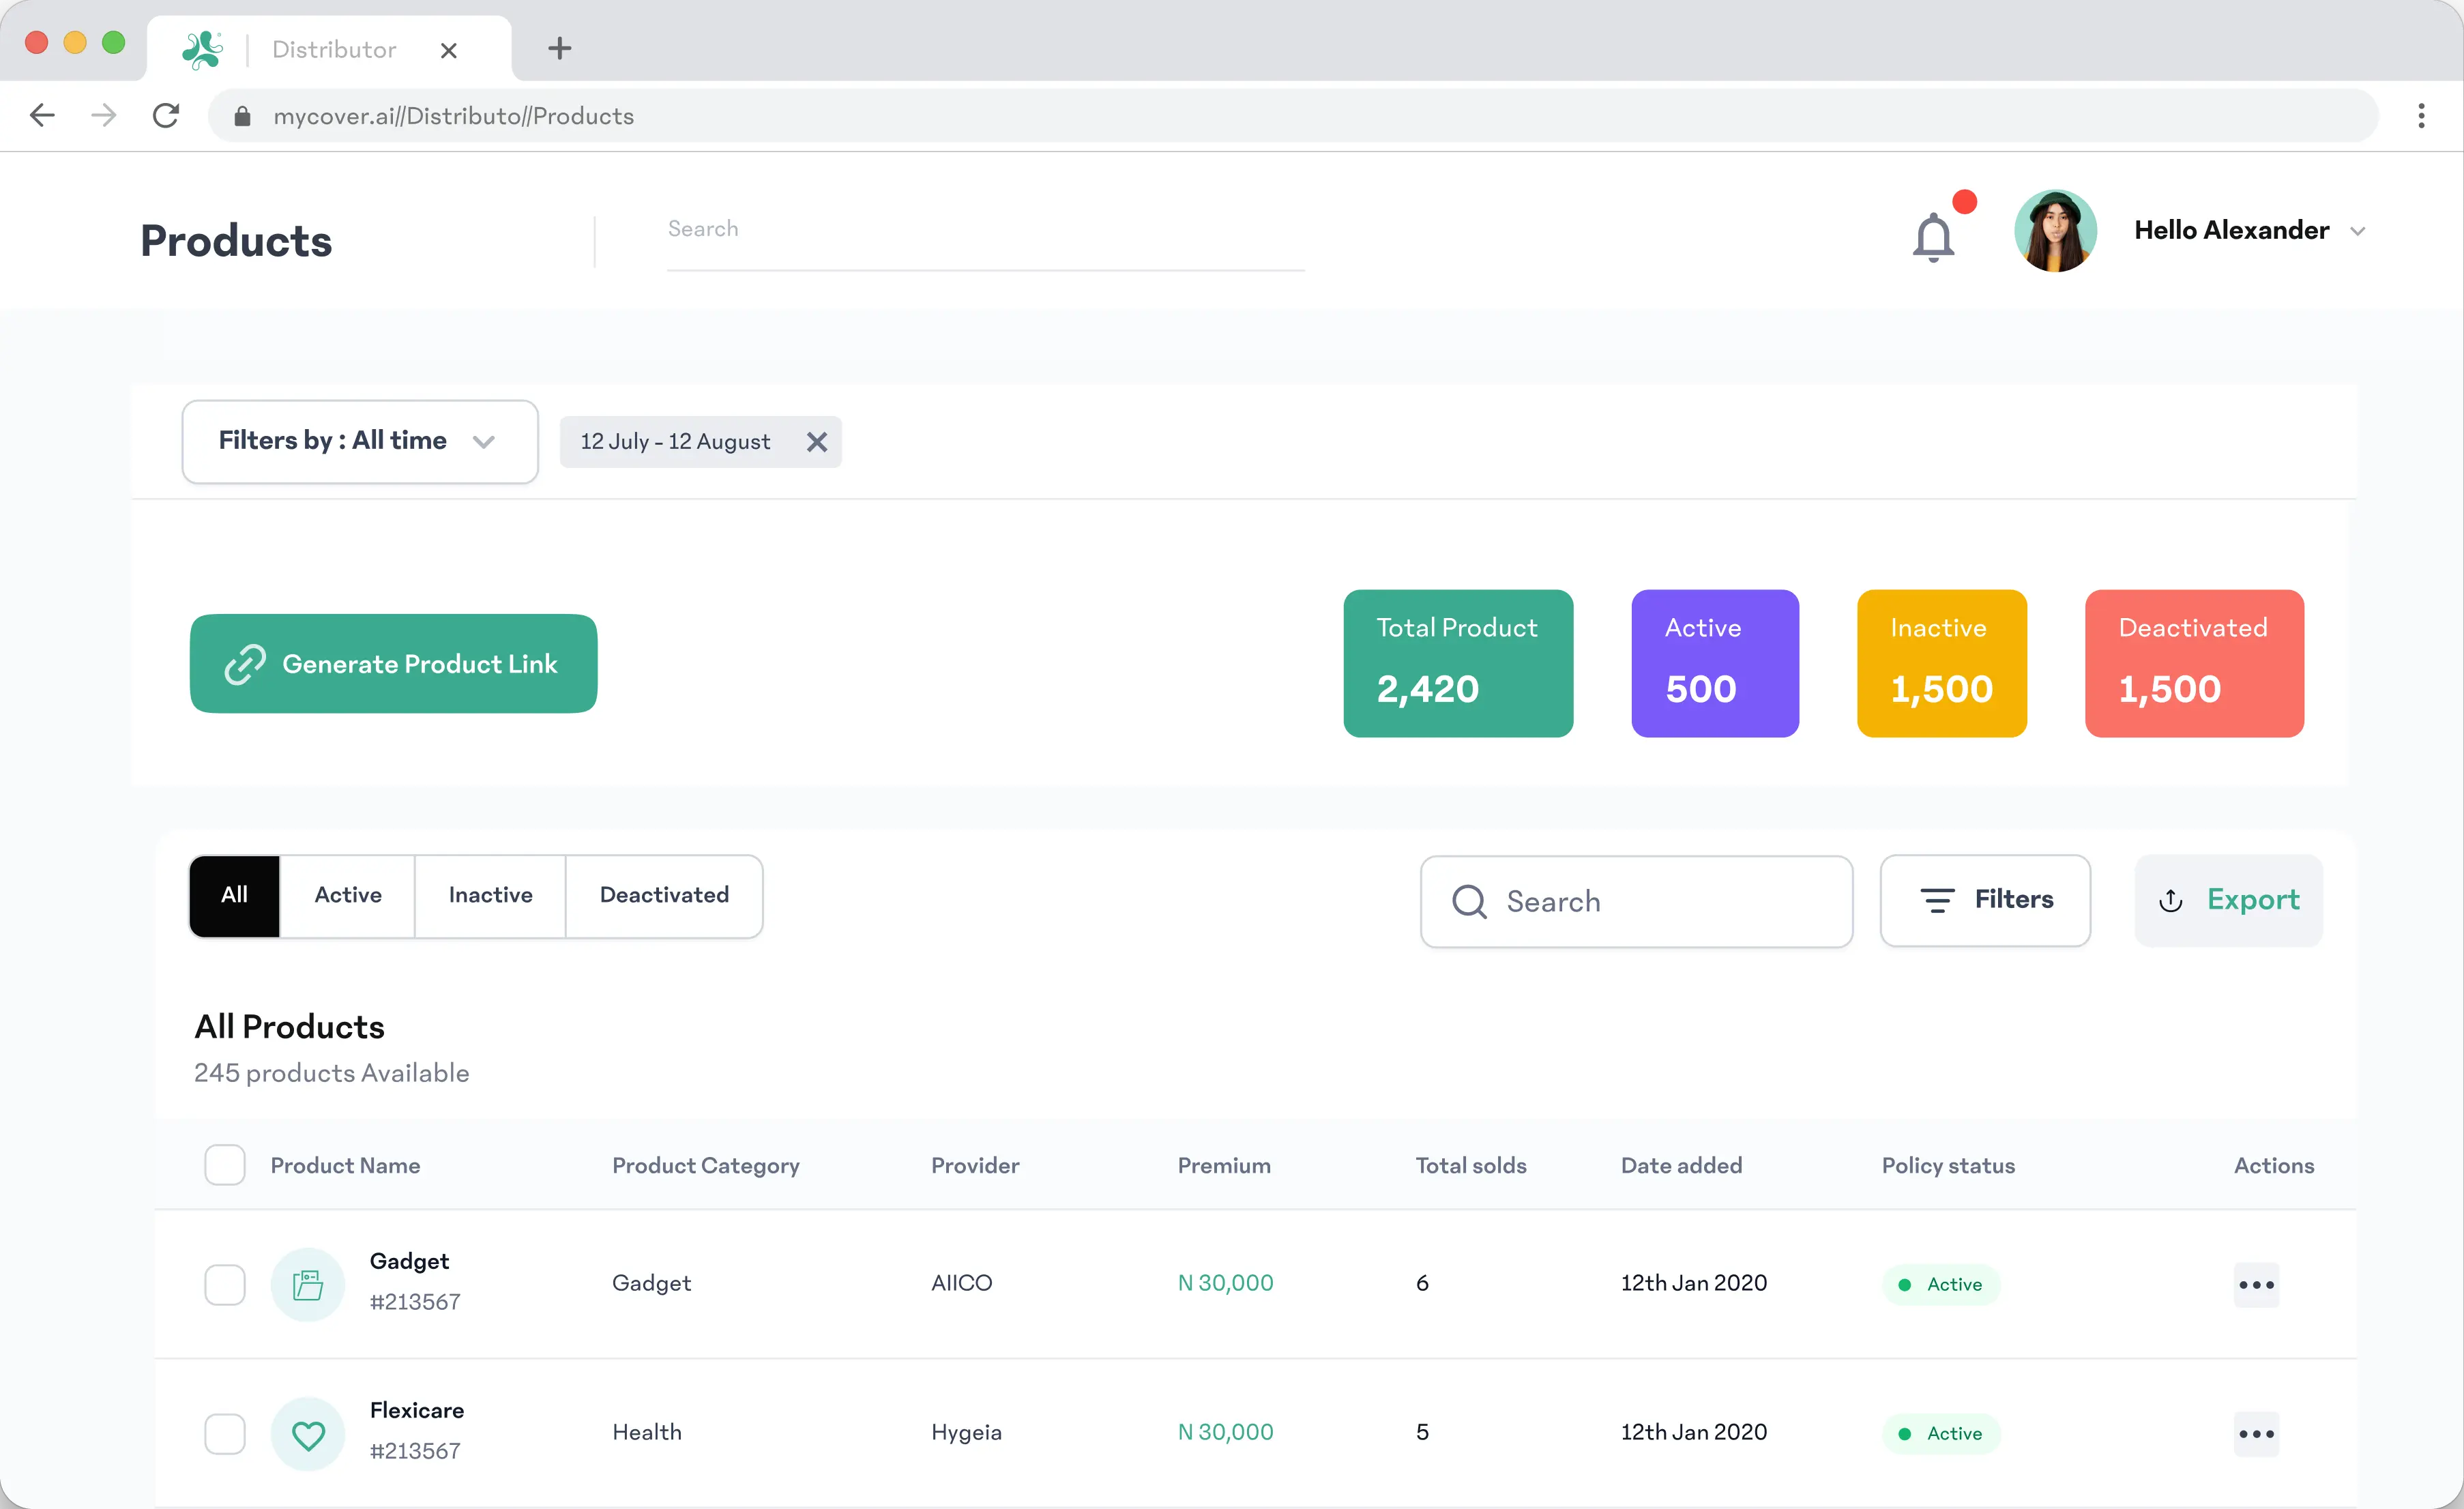This screenshot has height=1509, width=2464.
Task: Click the Export button
Action: click(x=2229, y=900)
